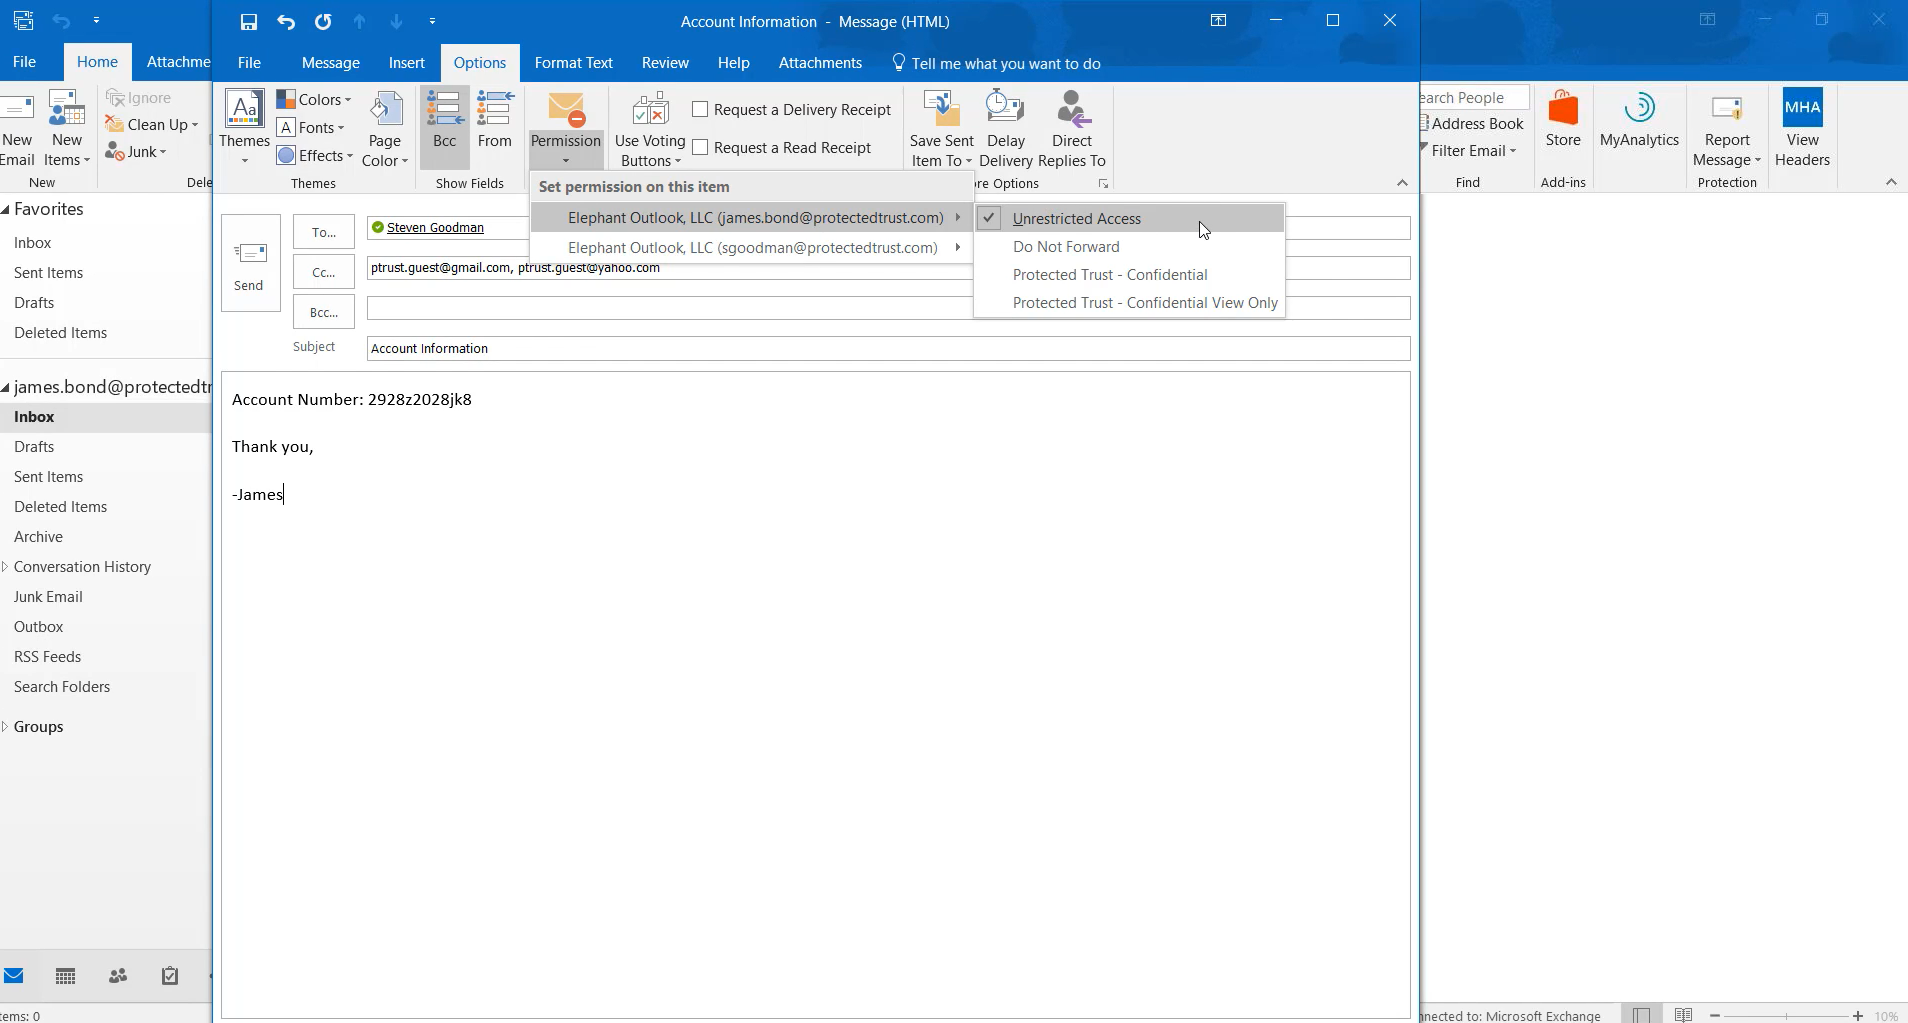Click the Send button
Image resolution: width=1908 pixels, height=1023 pixels.
[249, 263]
